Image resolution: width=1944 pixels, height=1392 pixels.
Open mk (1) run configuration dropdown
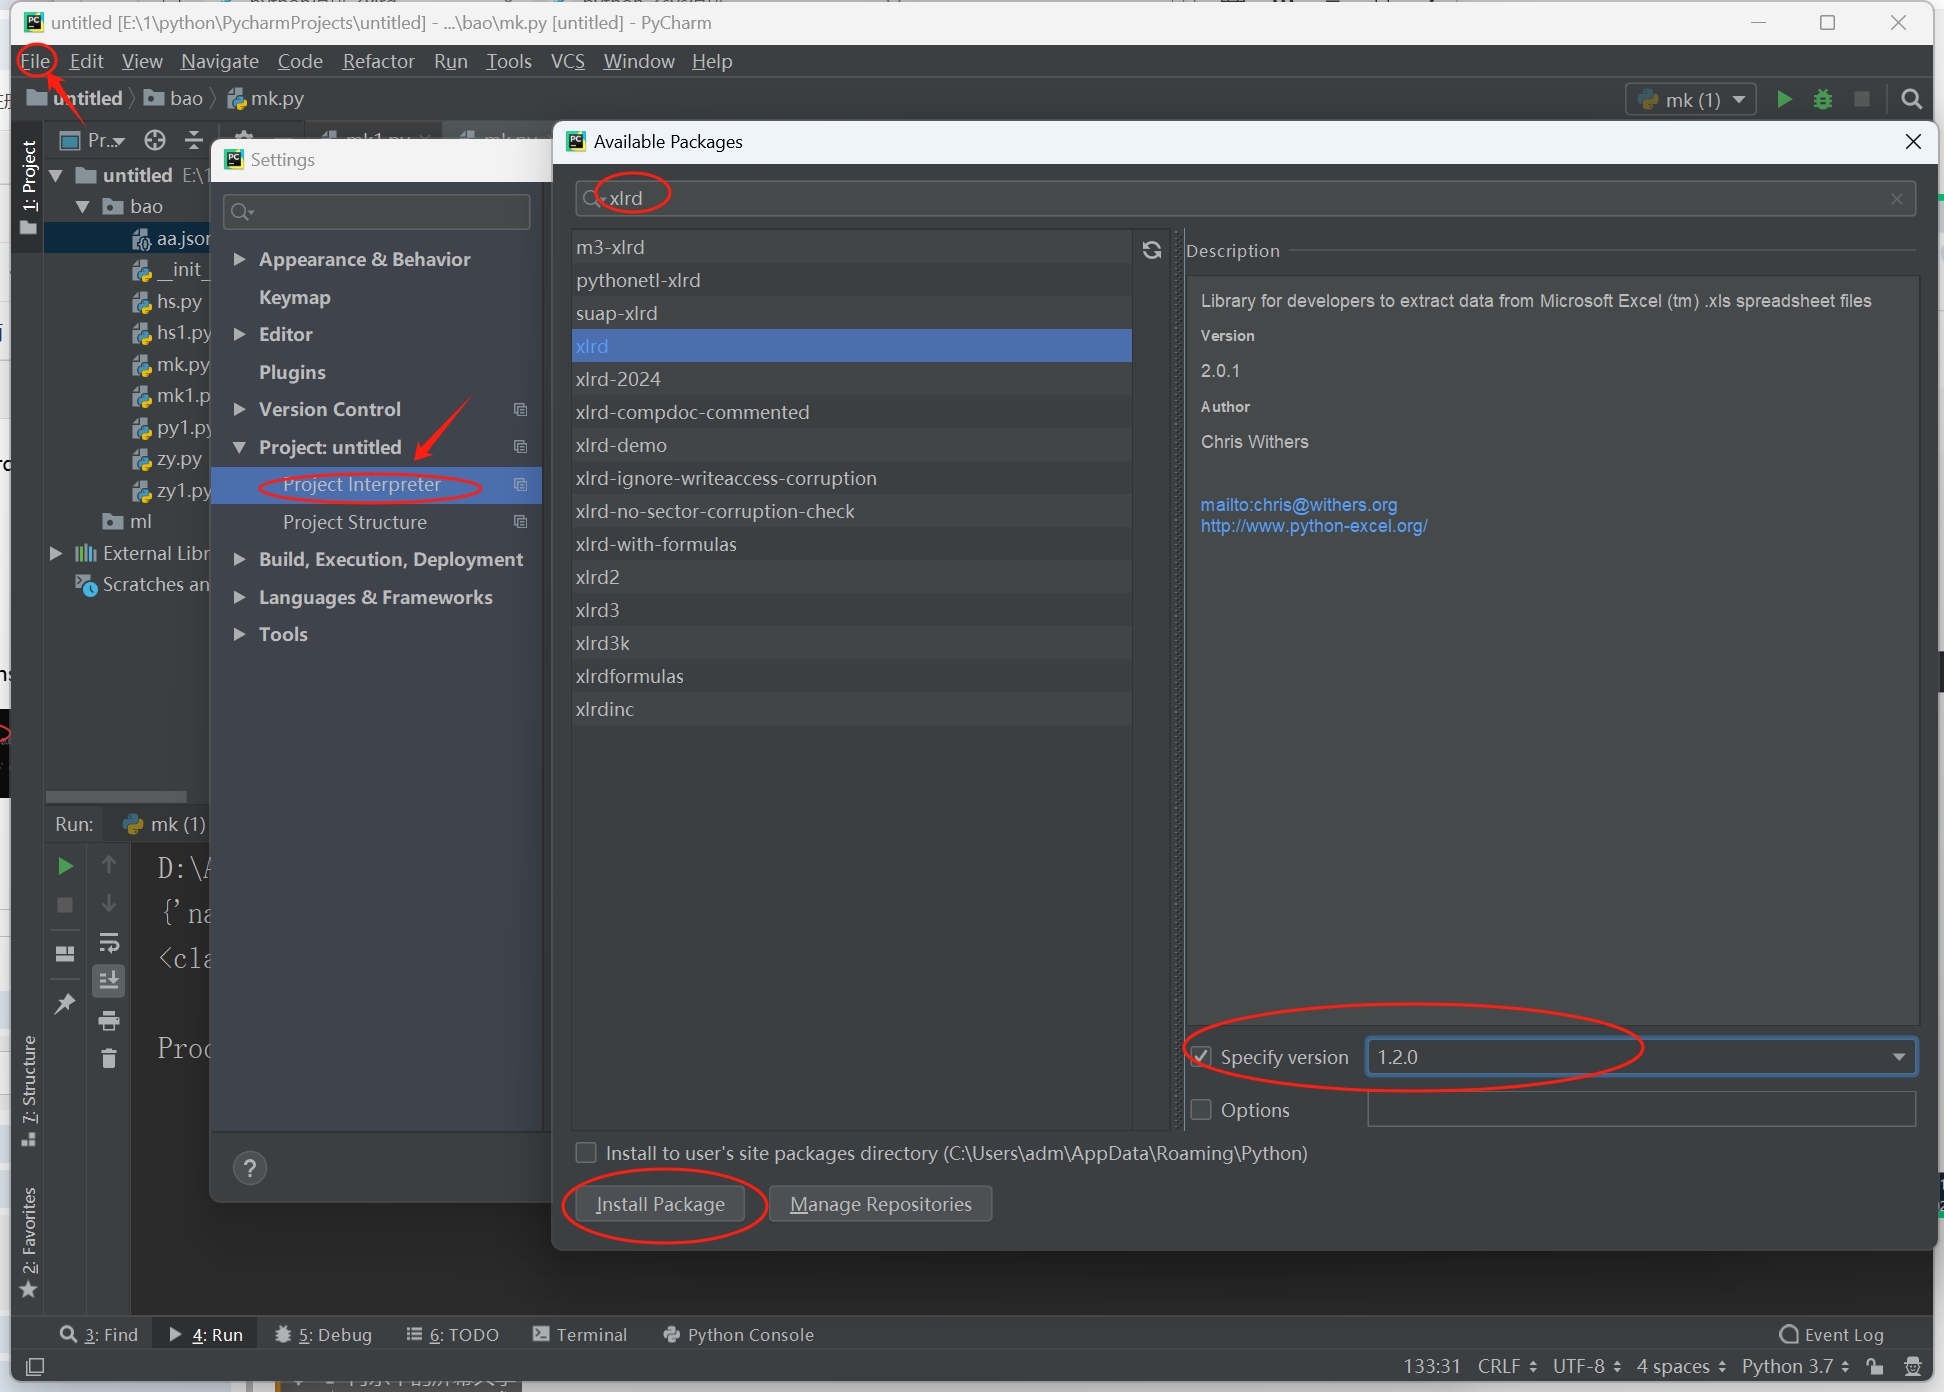click(x=1691, y=99)
